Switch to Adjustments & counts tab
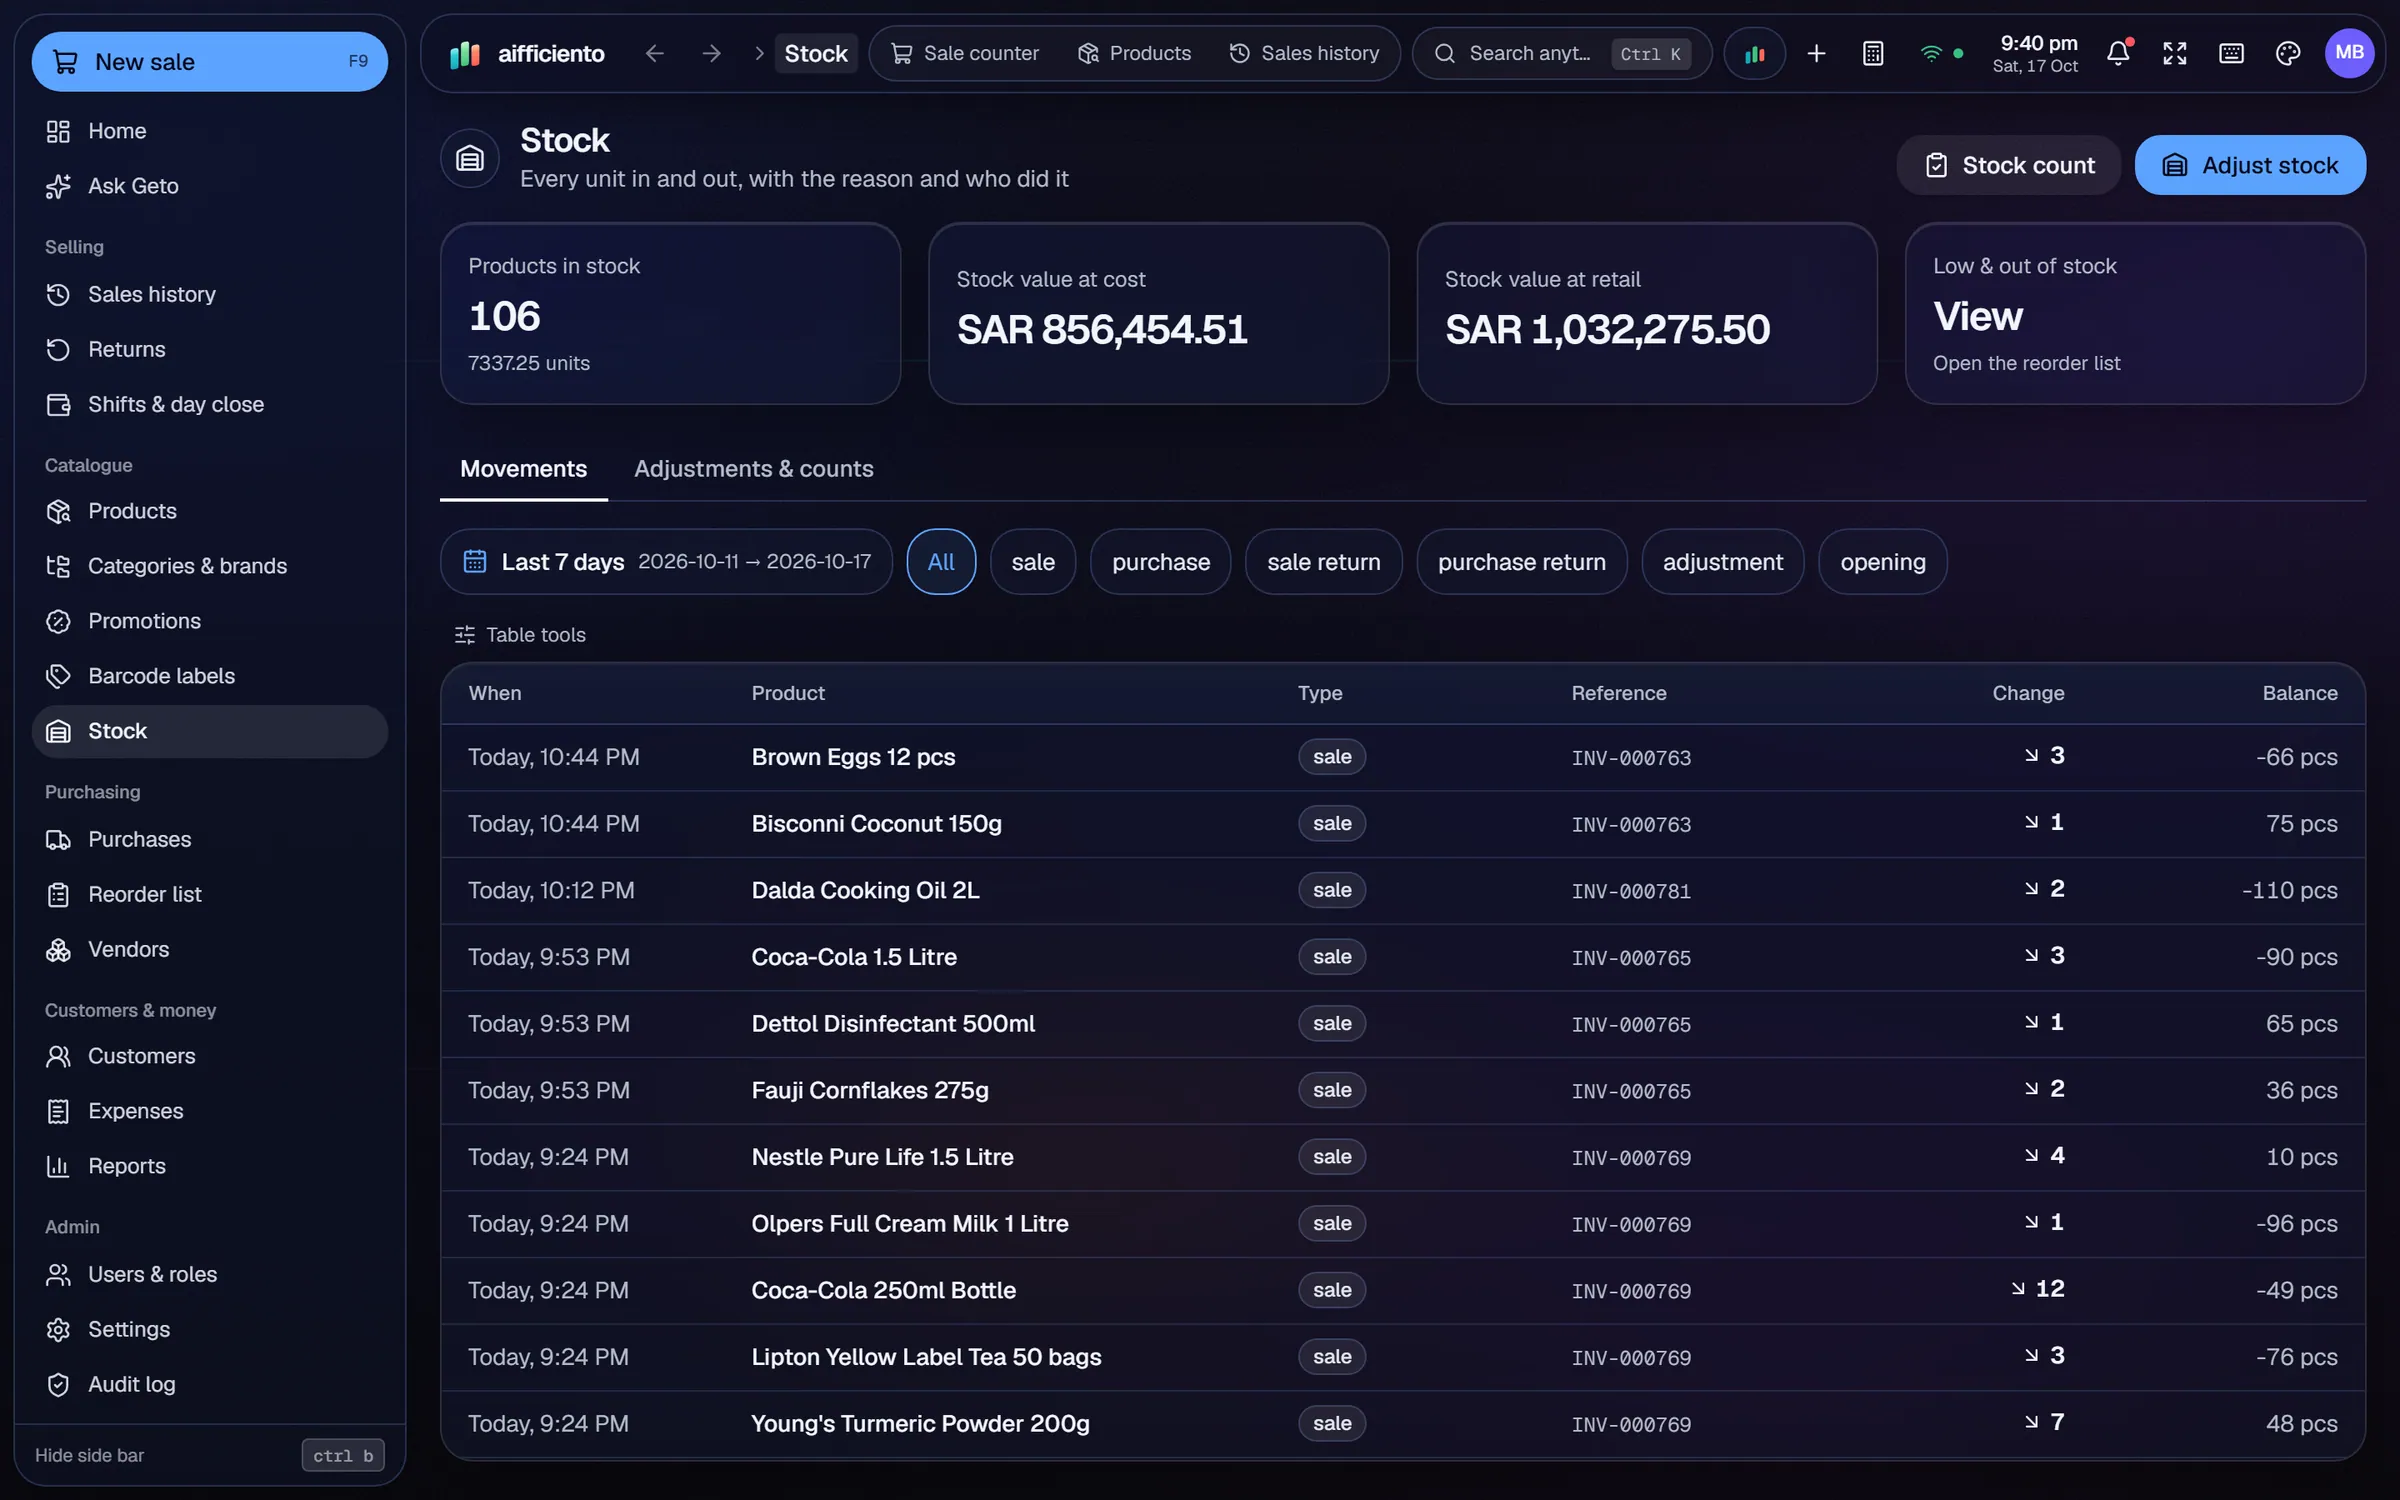Viewport: 2400px width, 1500px height. [x=753, y=469]
